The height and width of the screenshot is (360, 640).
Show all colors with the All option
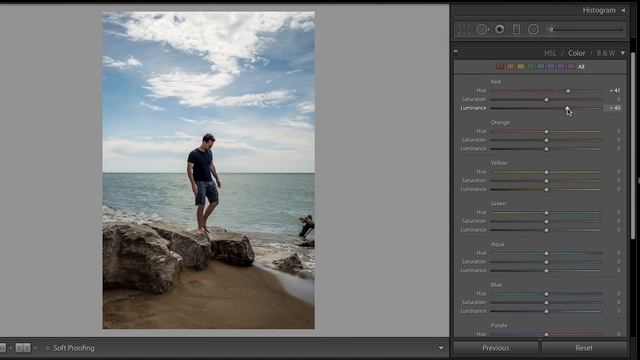pyautogui.click(x=581, y=67)
